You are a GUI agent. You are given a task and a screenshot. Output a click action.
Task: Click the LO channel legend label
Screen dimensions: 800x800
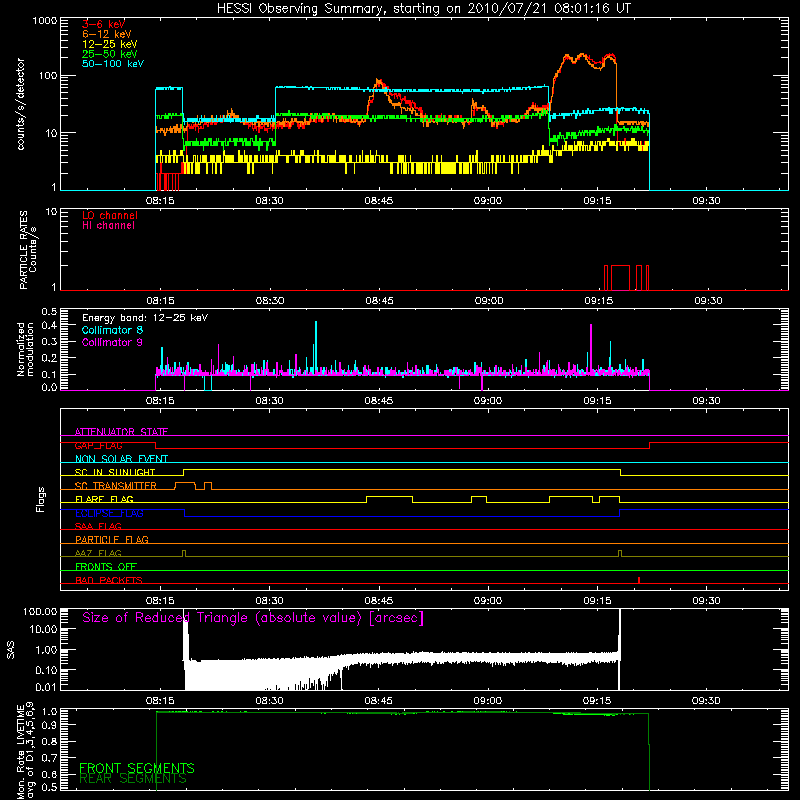pyautogui.click(x=110, y=215)
